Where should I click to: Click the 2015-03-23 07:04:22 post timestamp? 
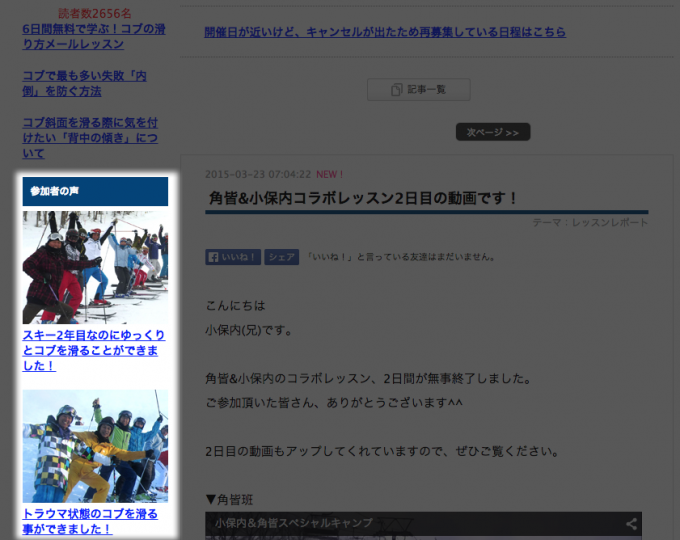[x=258, y=174]
